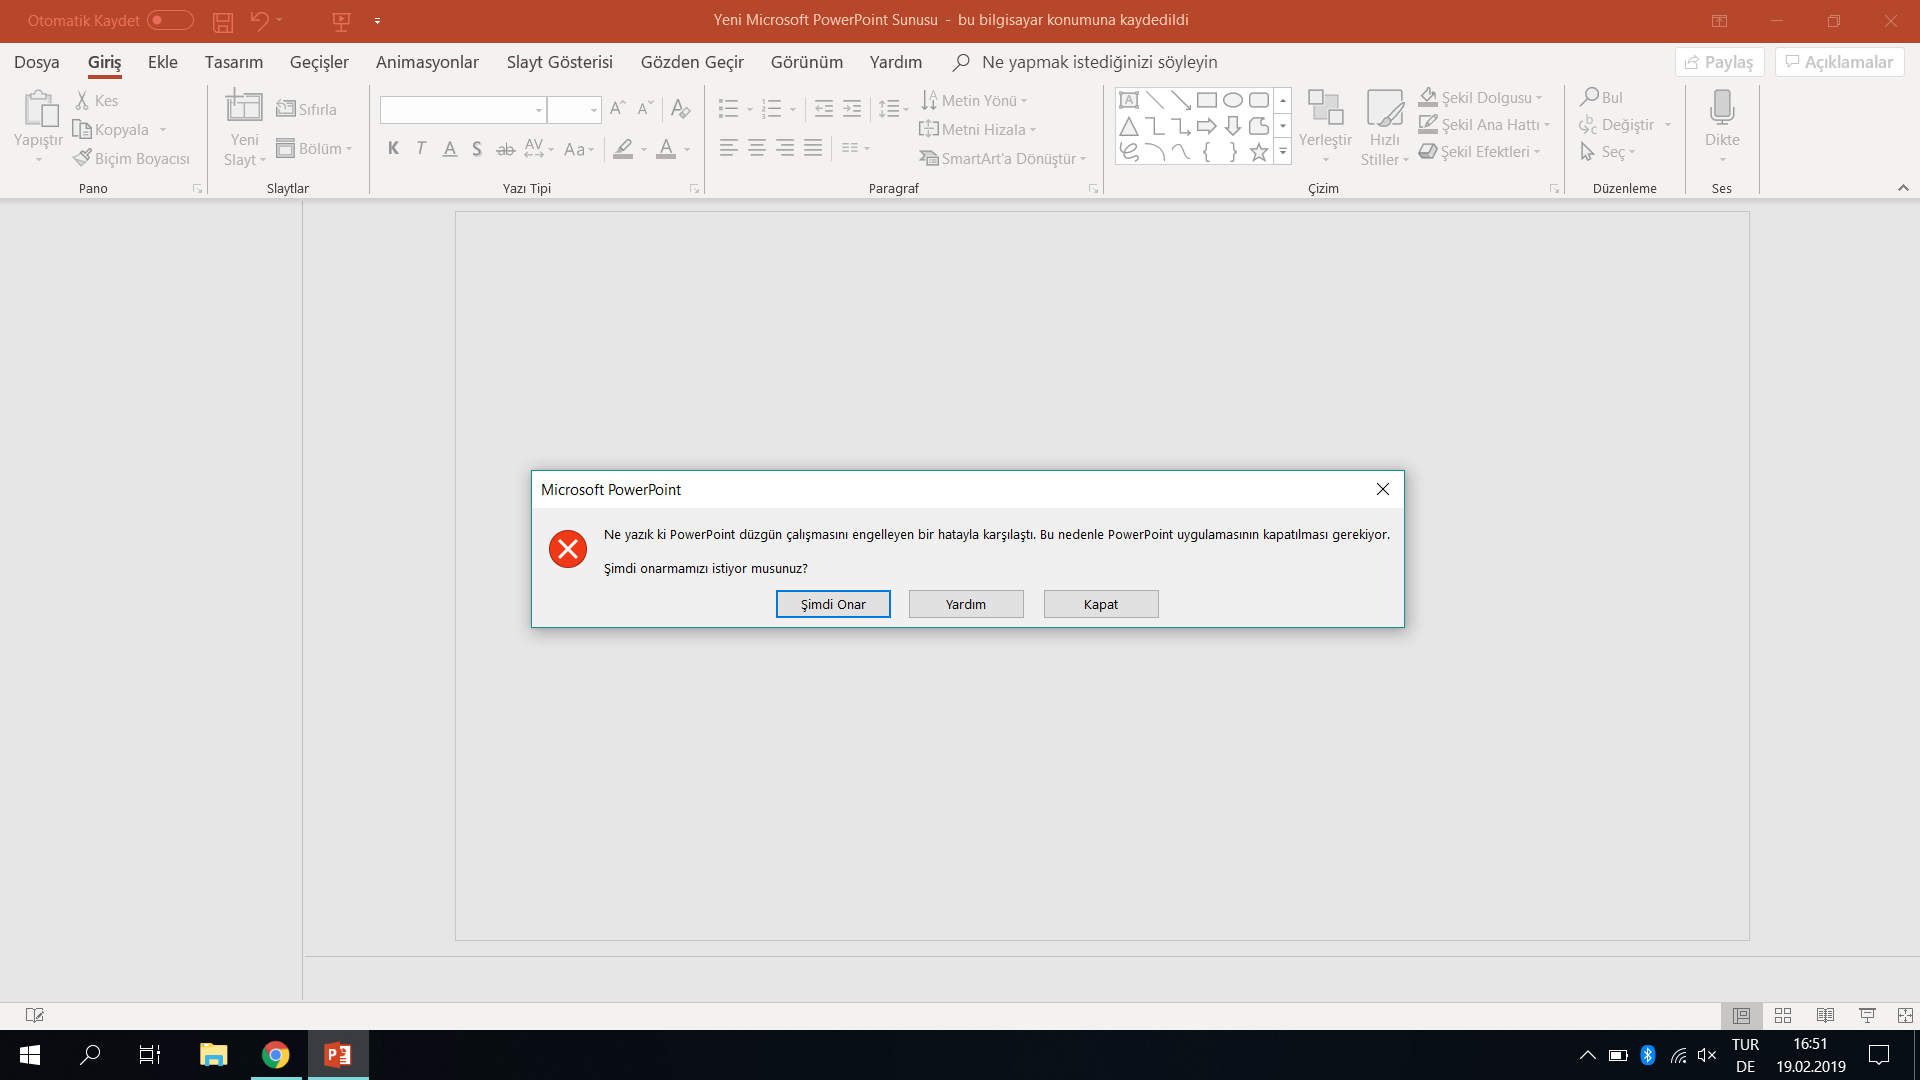Open the Dosya menu

coord(37,62)
